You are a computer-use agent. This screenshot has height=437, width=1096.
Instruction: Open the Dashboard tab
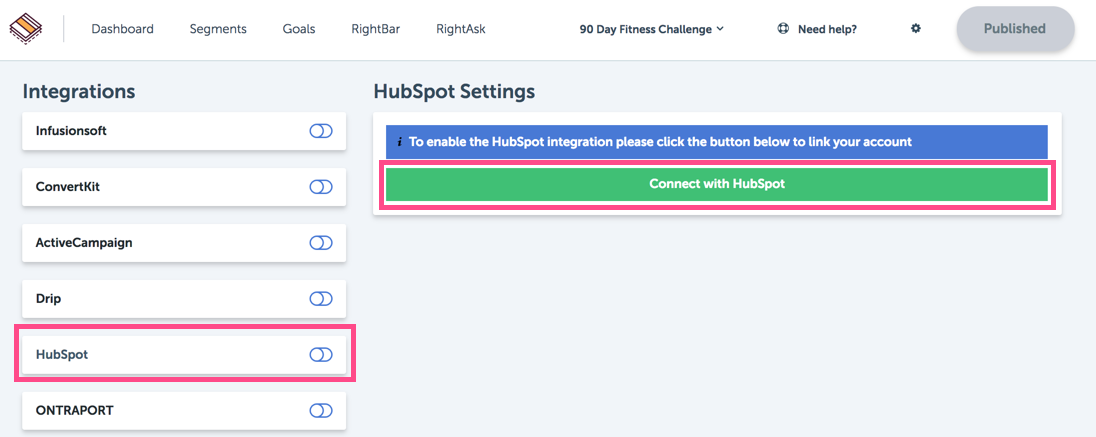point(122,29)
